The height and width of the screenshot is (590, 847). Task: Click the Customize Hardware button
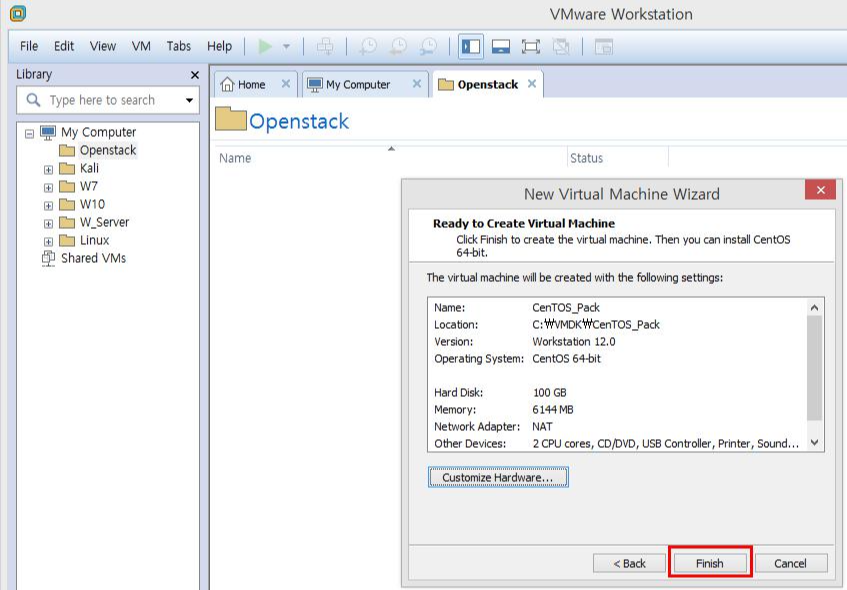tap(498, 478)
